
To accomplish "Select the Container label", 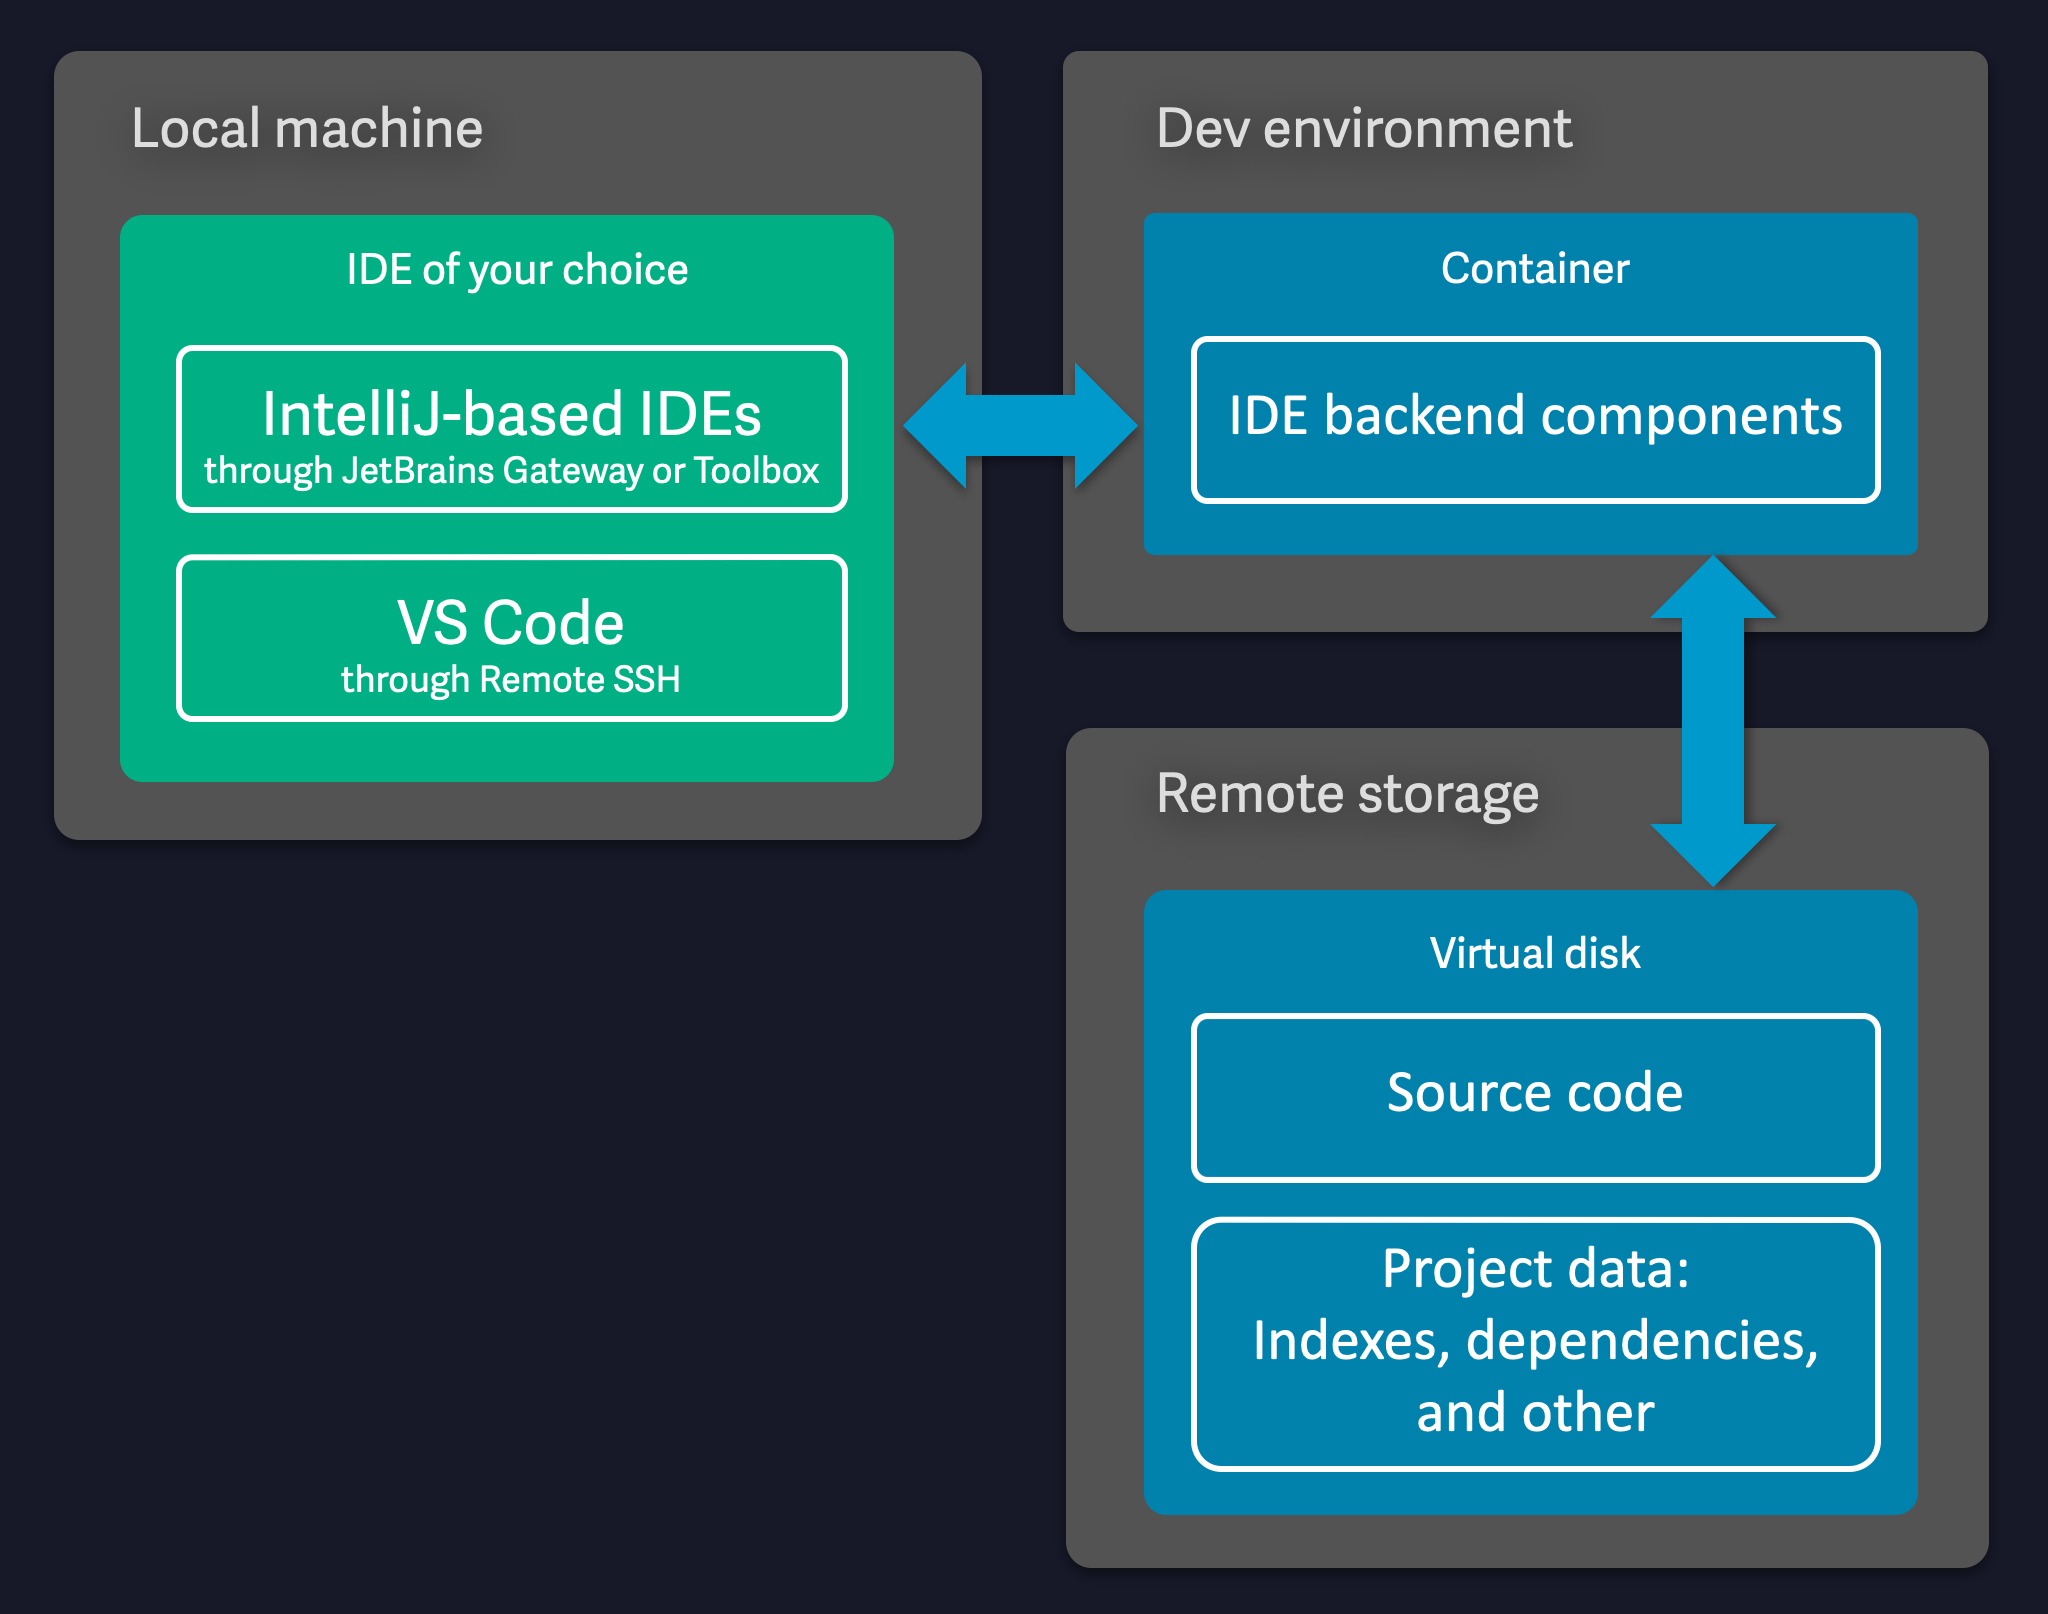I will [x=1533, y=268].
